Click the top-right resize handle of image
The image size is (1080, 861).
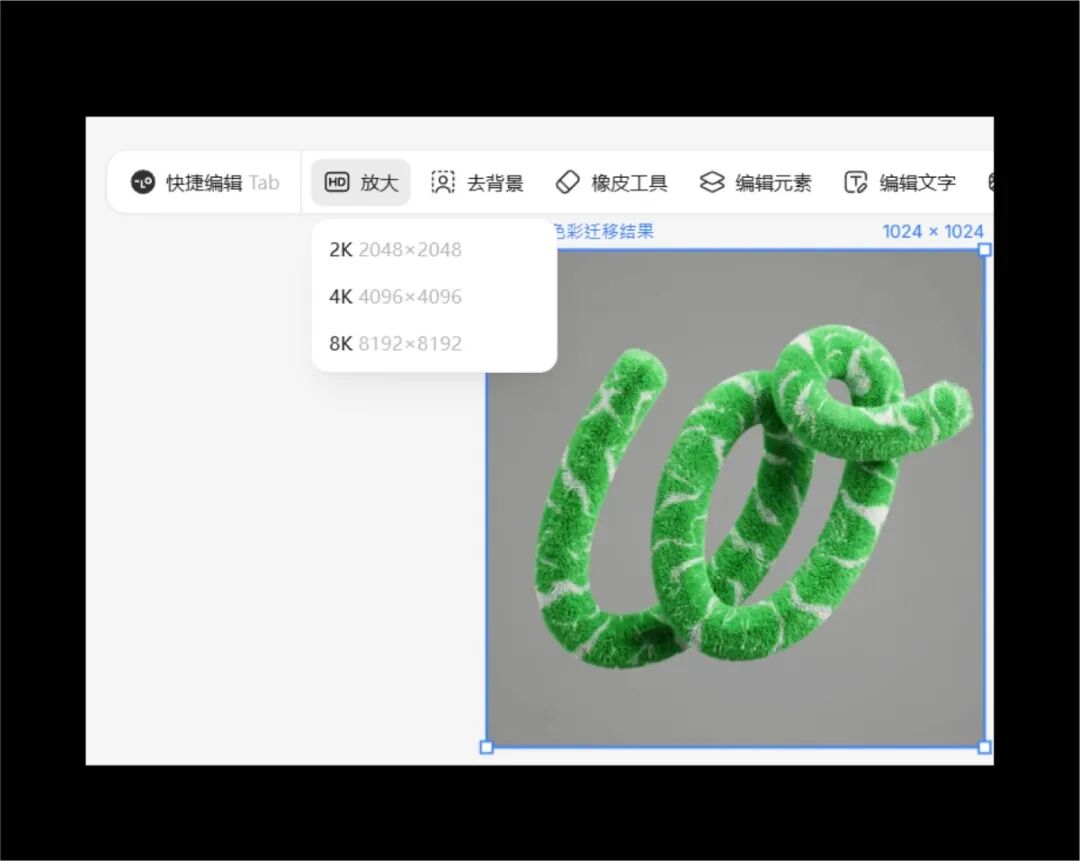tap(984, 249)
